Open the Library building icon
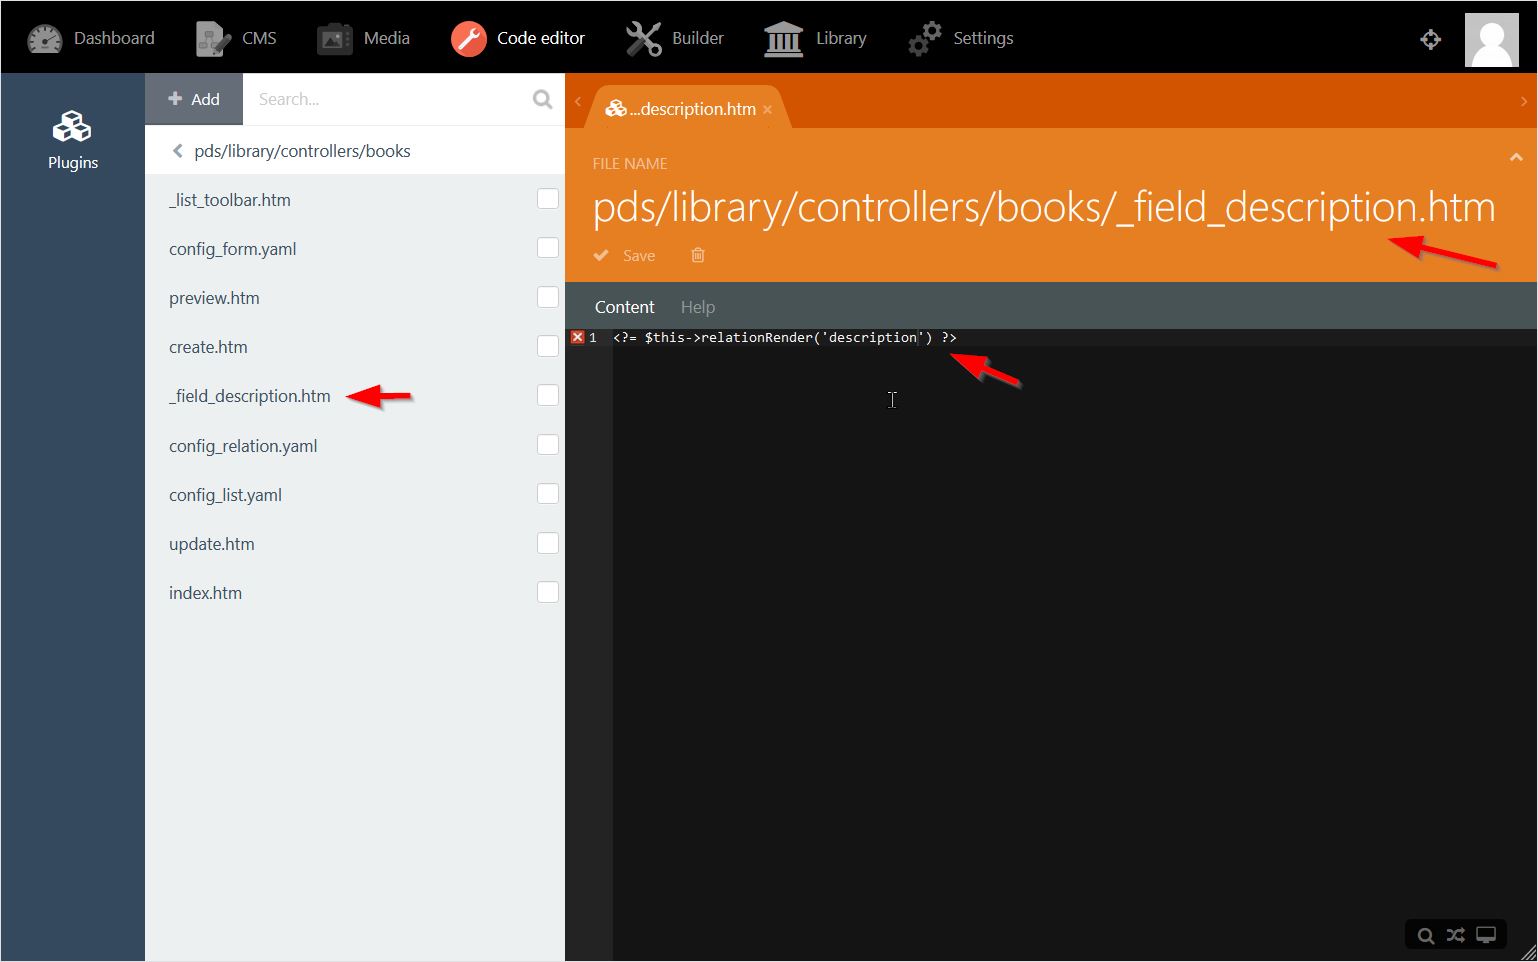Viewport: 1538px width, 962px height. (783, 39)
